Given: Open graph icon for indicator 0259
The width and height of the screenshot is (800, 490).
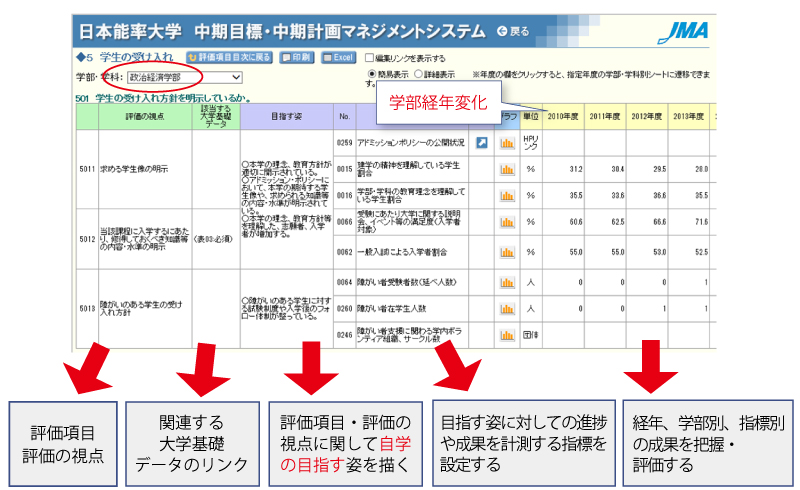Looking at the screenshot, I should (507, 142).
